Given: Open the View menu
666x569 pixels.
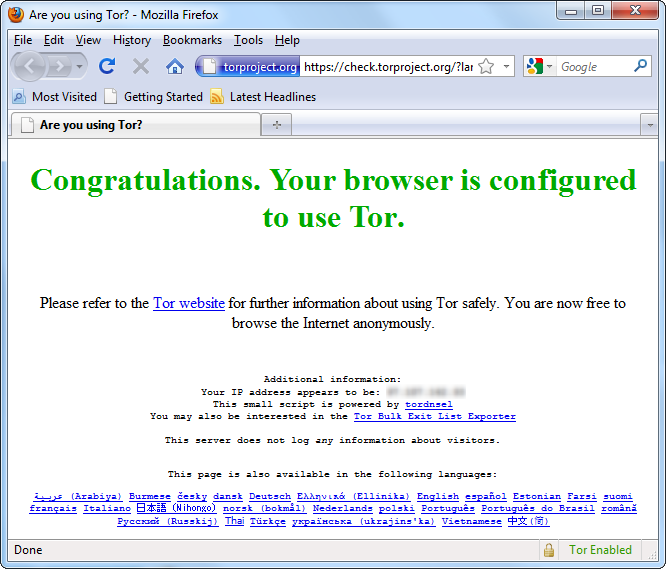Looking at the screenshot, I should pyautogui.click(x=88, y=40).
